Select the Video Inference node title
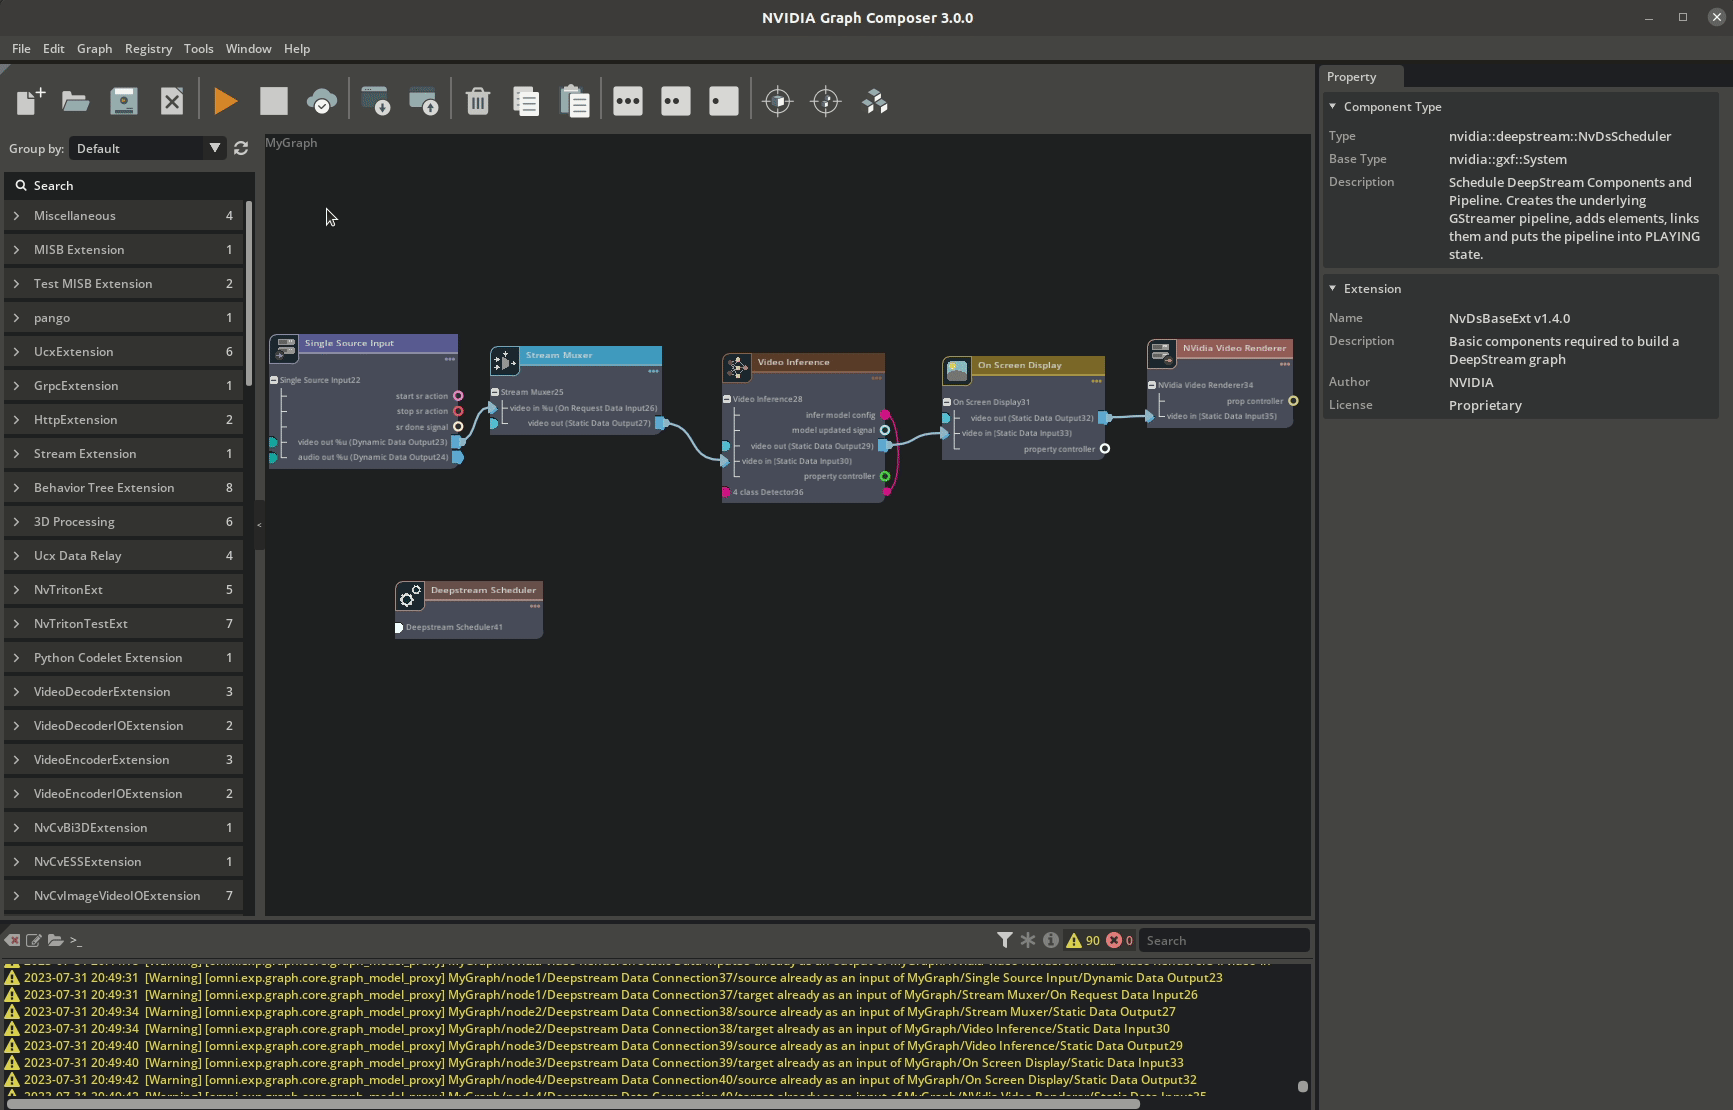Viewport: 1733px width, 1110px height. tap(793, 362)
